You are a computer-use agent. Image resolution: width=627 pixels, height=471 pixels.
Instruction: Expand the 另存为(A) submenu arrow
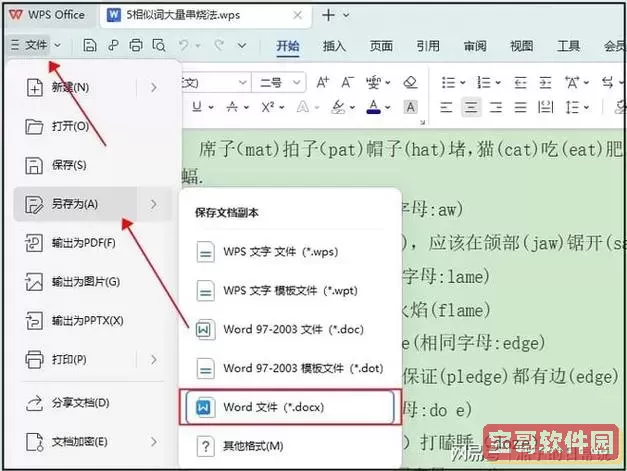tap(154, 204)
